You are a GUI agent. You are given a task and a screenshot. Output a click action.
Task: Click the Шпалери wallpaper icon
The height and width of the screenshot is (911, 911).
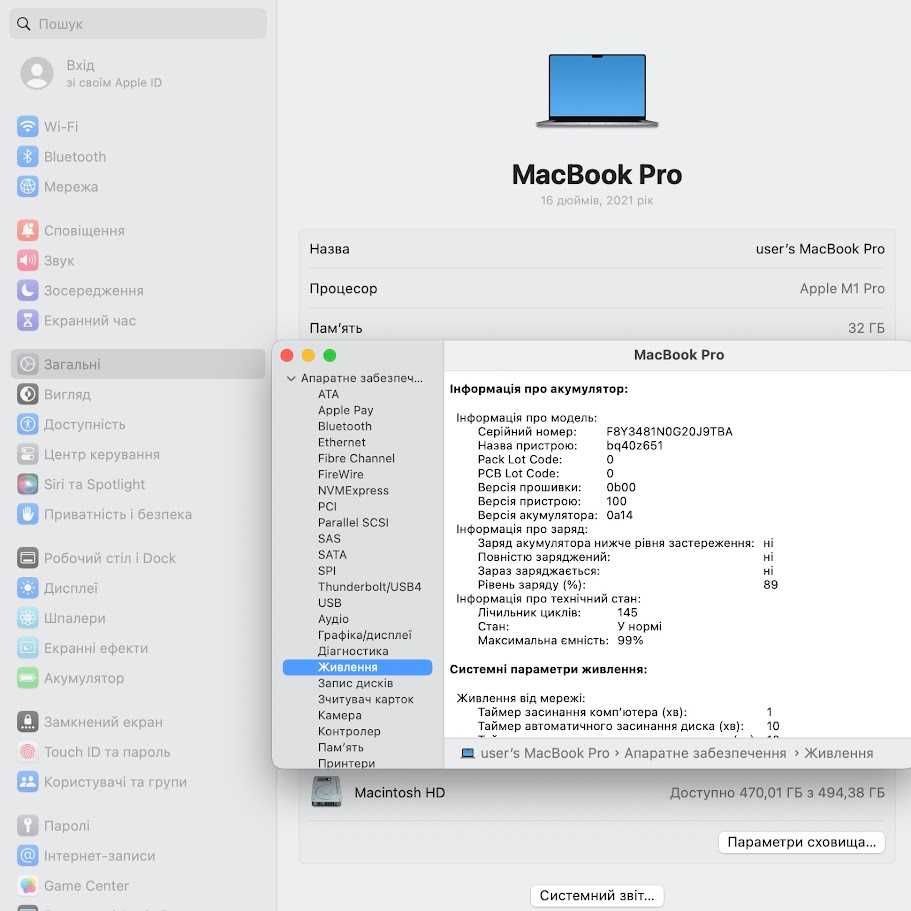point(27,618)
